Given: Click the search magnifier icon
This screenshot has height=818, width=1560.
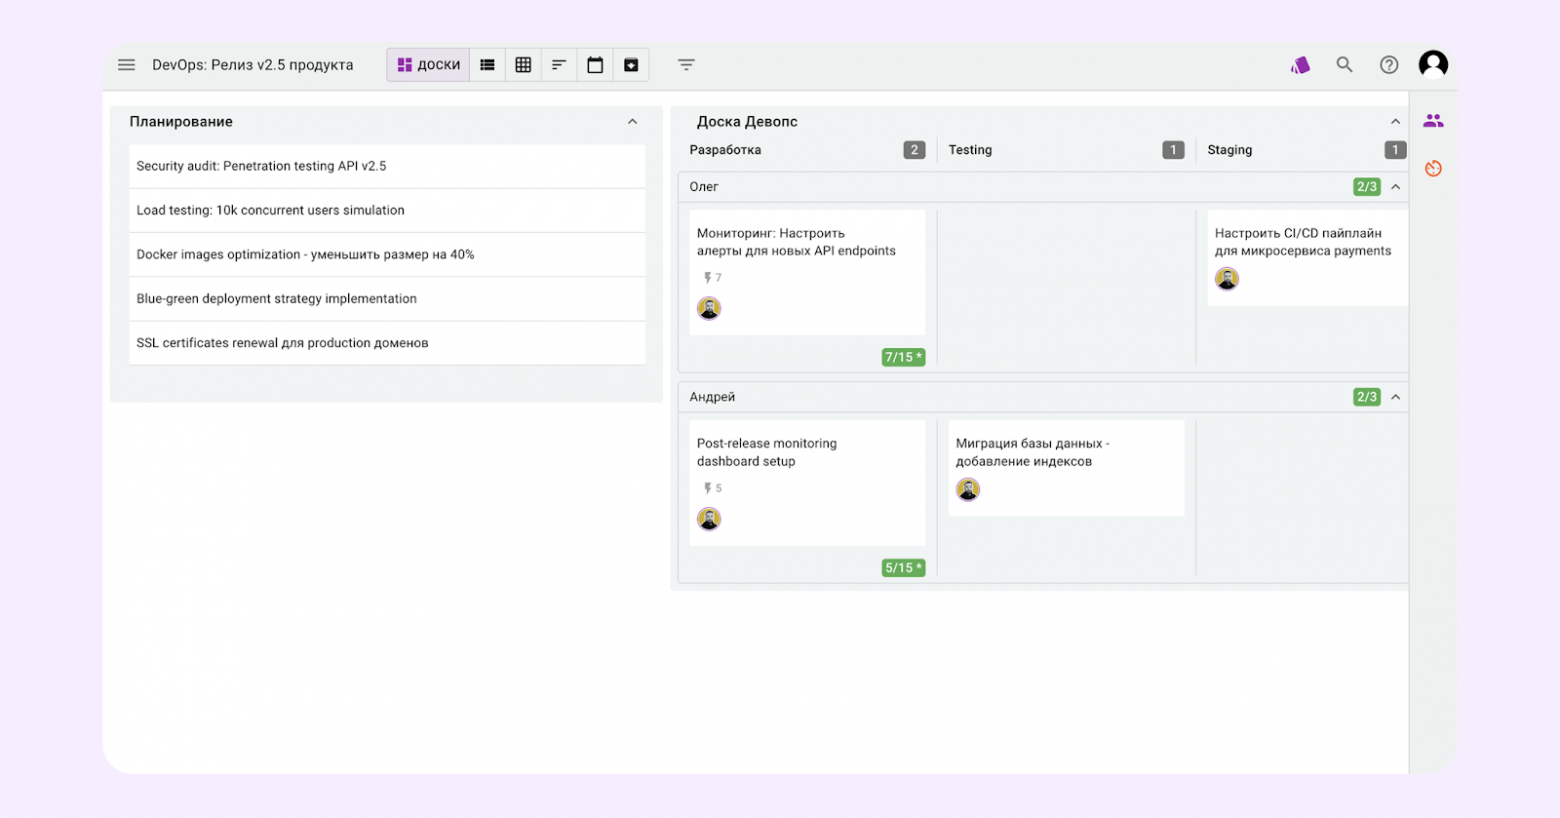Looking at the screenshot, I should coord(1344,65).
